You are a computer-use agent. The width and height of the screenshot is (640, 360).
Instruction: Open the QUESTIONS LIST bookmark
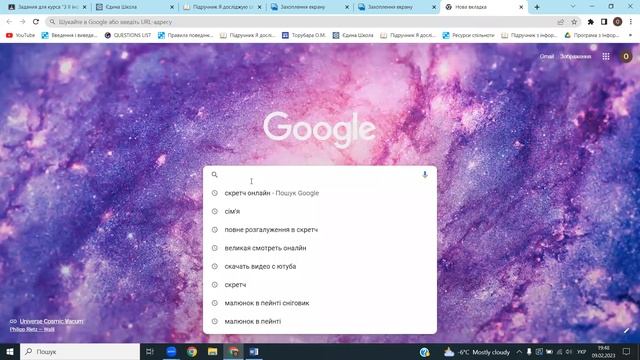128,36
